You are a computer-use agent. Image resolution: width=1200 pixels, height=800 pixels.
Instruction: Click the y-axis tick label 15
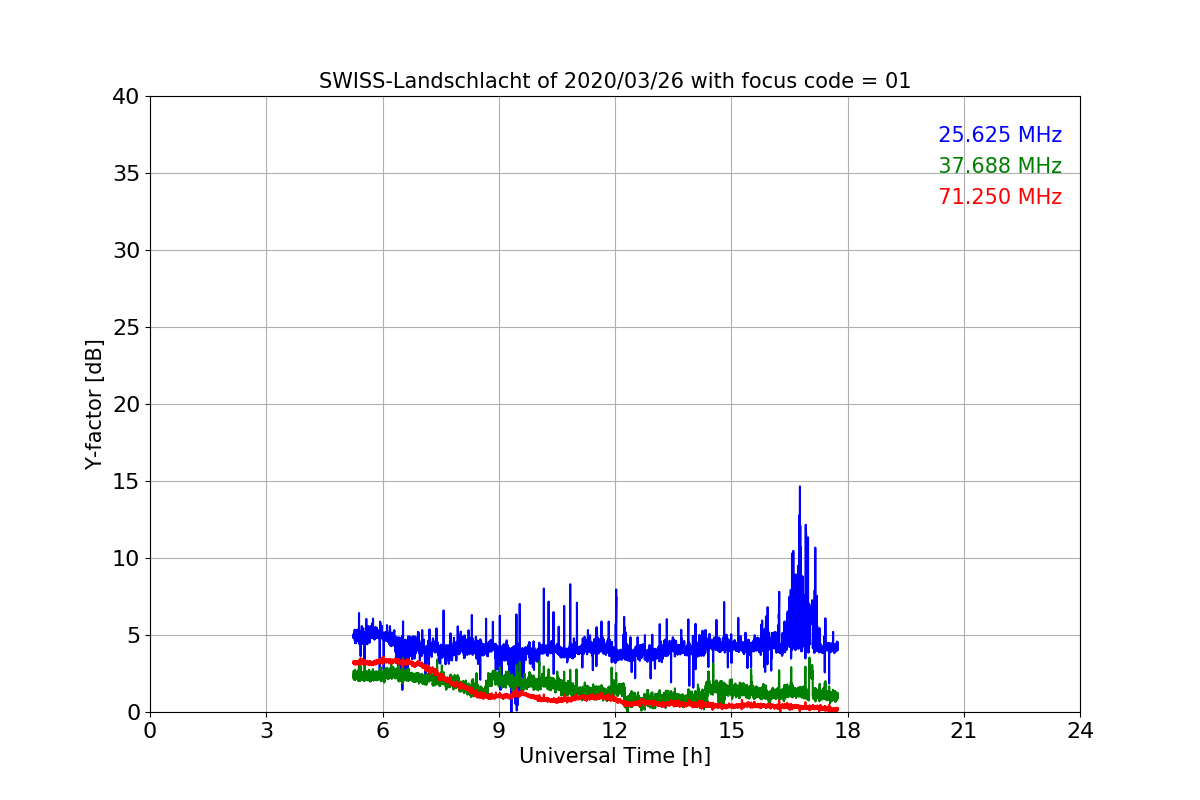point(125,482)
